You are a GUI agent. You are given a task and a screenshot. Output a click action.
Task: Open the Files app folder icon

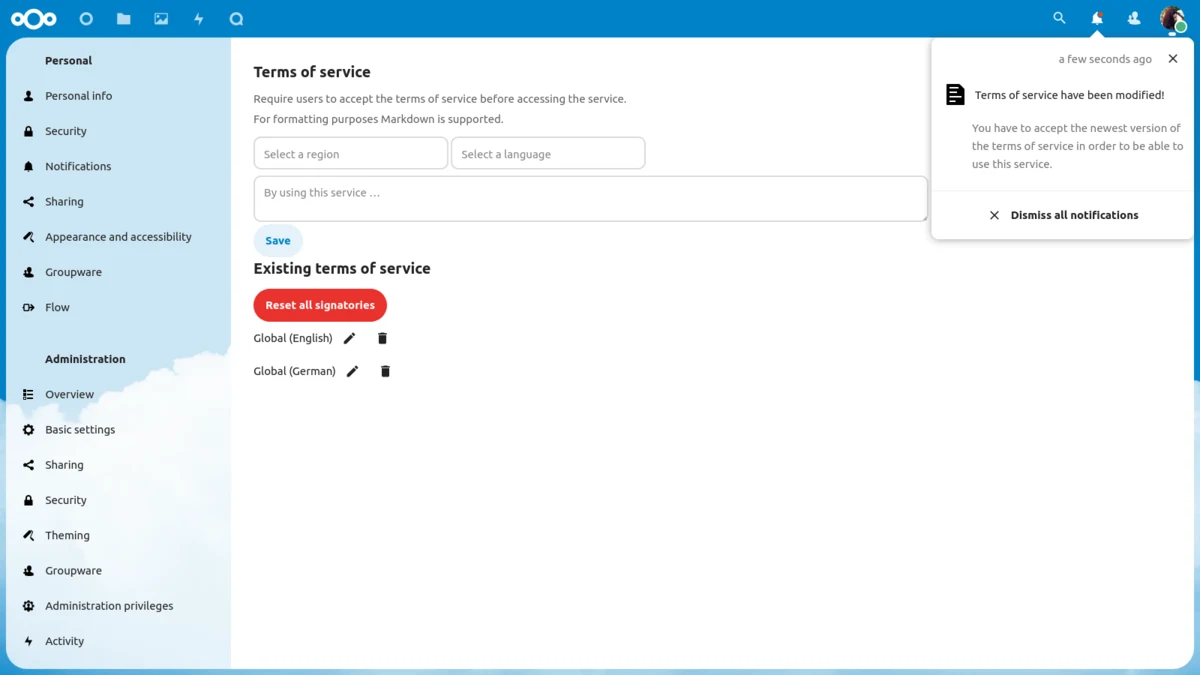(x=124, y=19)
